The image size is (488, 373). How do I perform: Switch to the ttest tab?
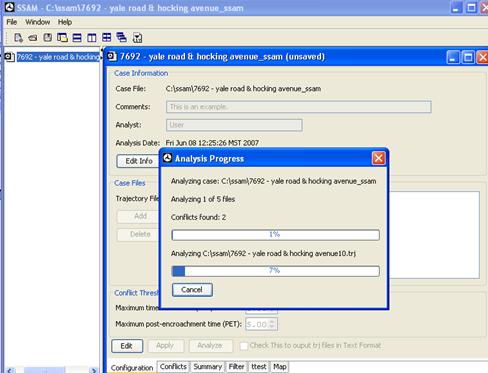click(x=259, y=367)
